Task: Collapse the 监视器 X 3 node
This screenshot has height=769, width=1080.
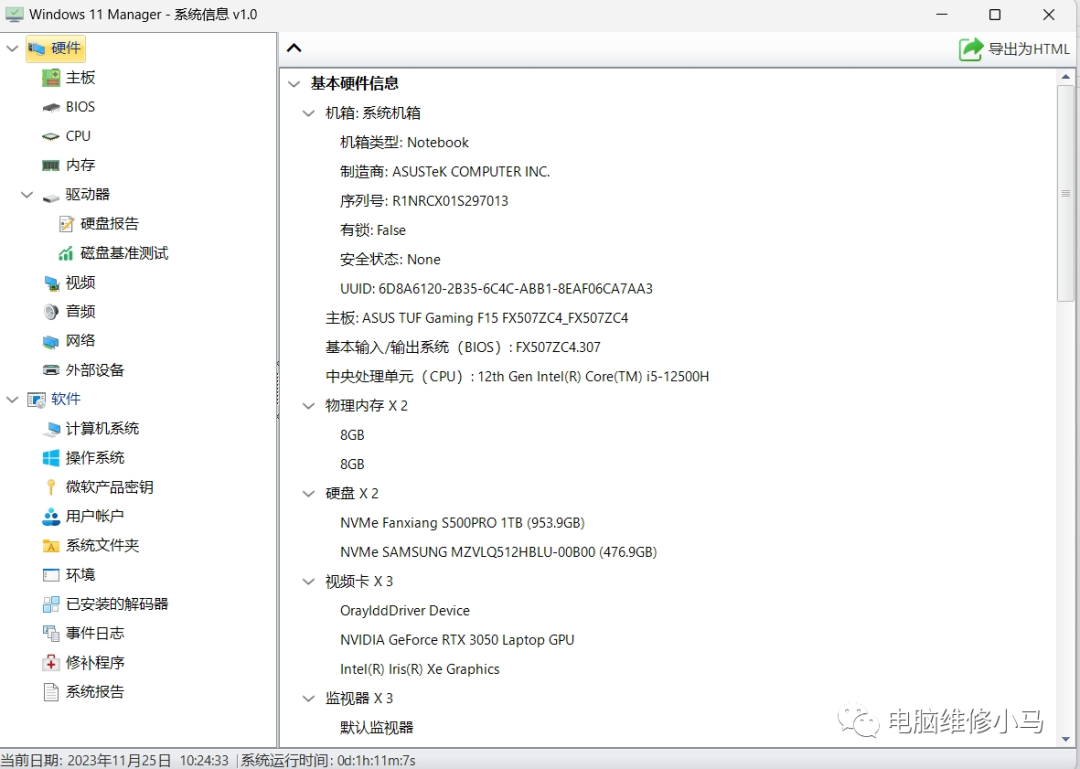Action: (x=309, y=699)
